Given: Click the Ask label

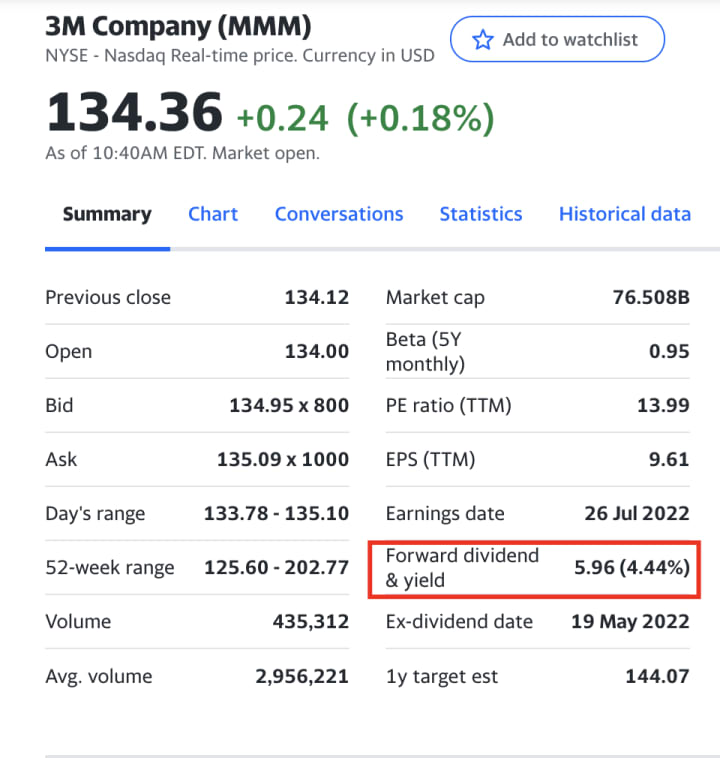Looking at the screenshot, I should (61, 460).
